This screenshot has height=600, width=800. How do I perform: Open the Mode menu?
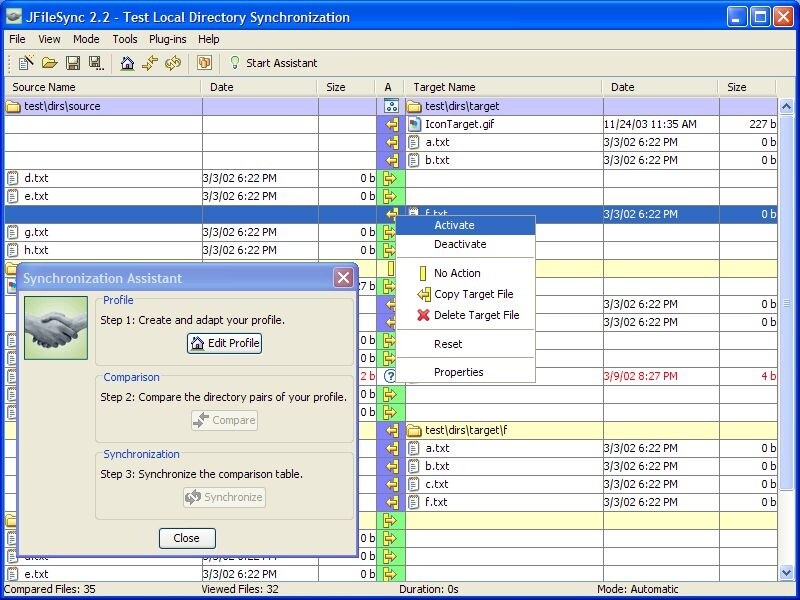86,39
